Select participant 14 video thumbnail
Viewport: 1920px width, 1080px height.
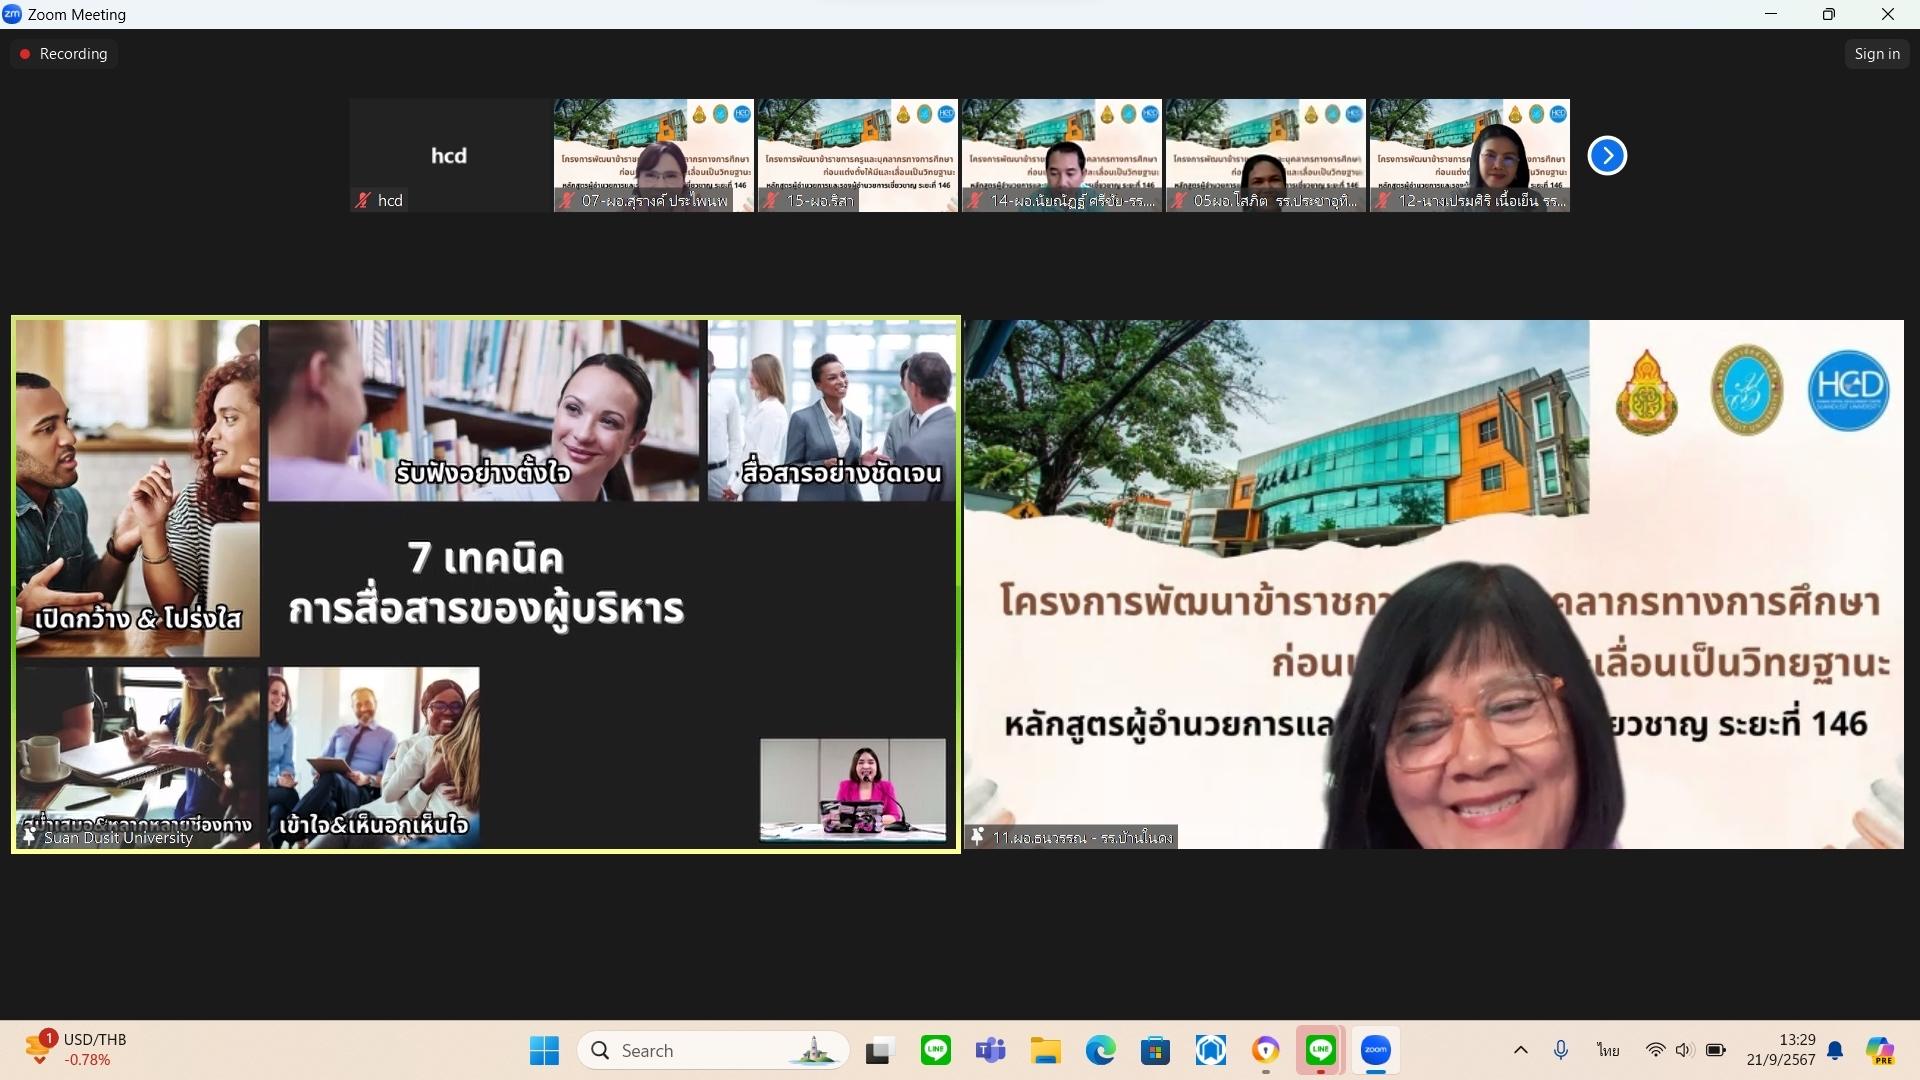tap(1061, 155)
